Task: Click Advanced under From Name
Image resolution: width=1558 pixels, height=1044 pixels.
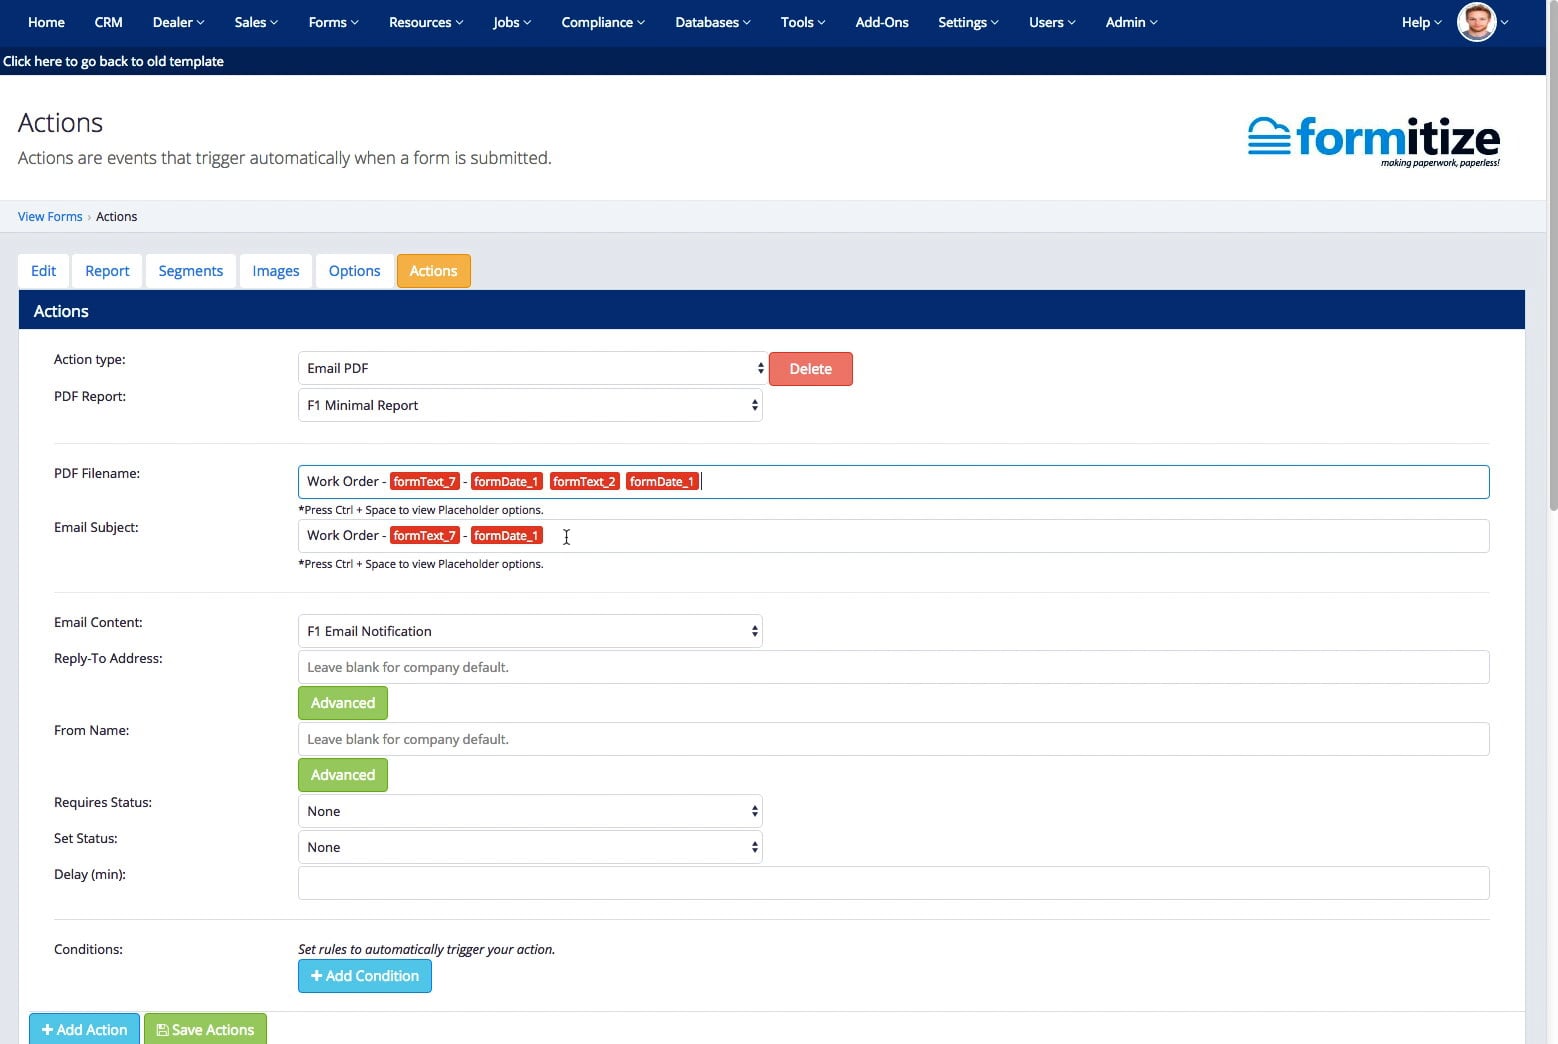Action: (343, 775)
